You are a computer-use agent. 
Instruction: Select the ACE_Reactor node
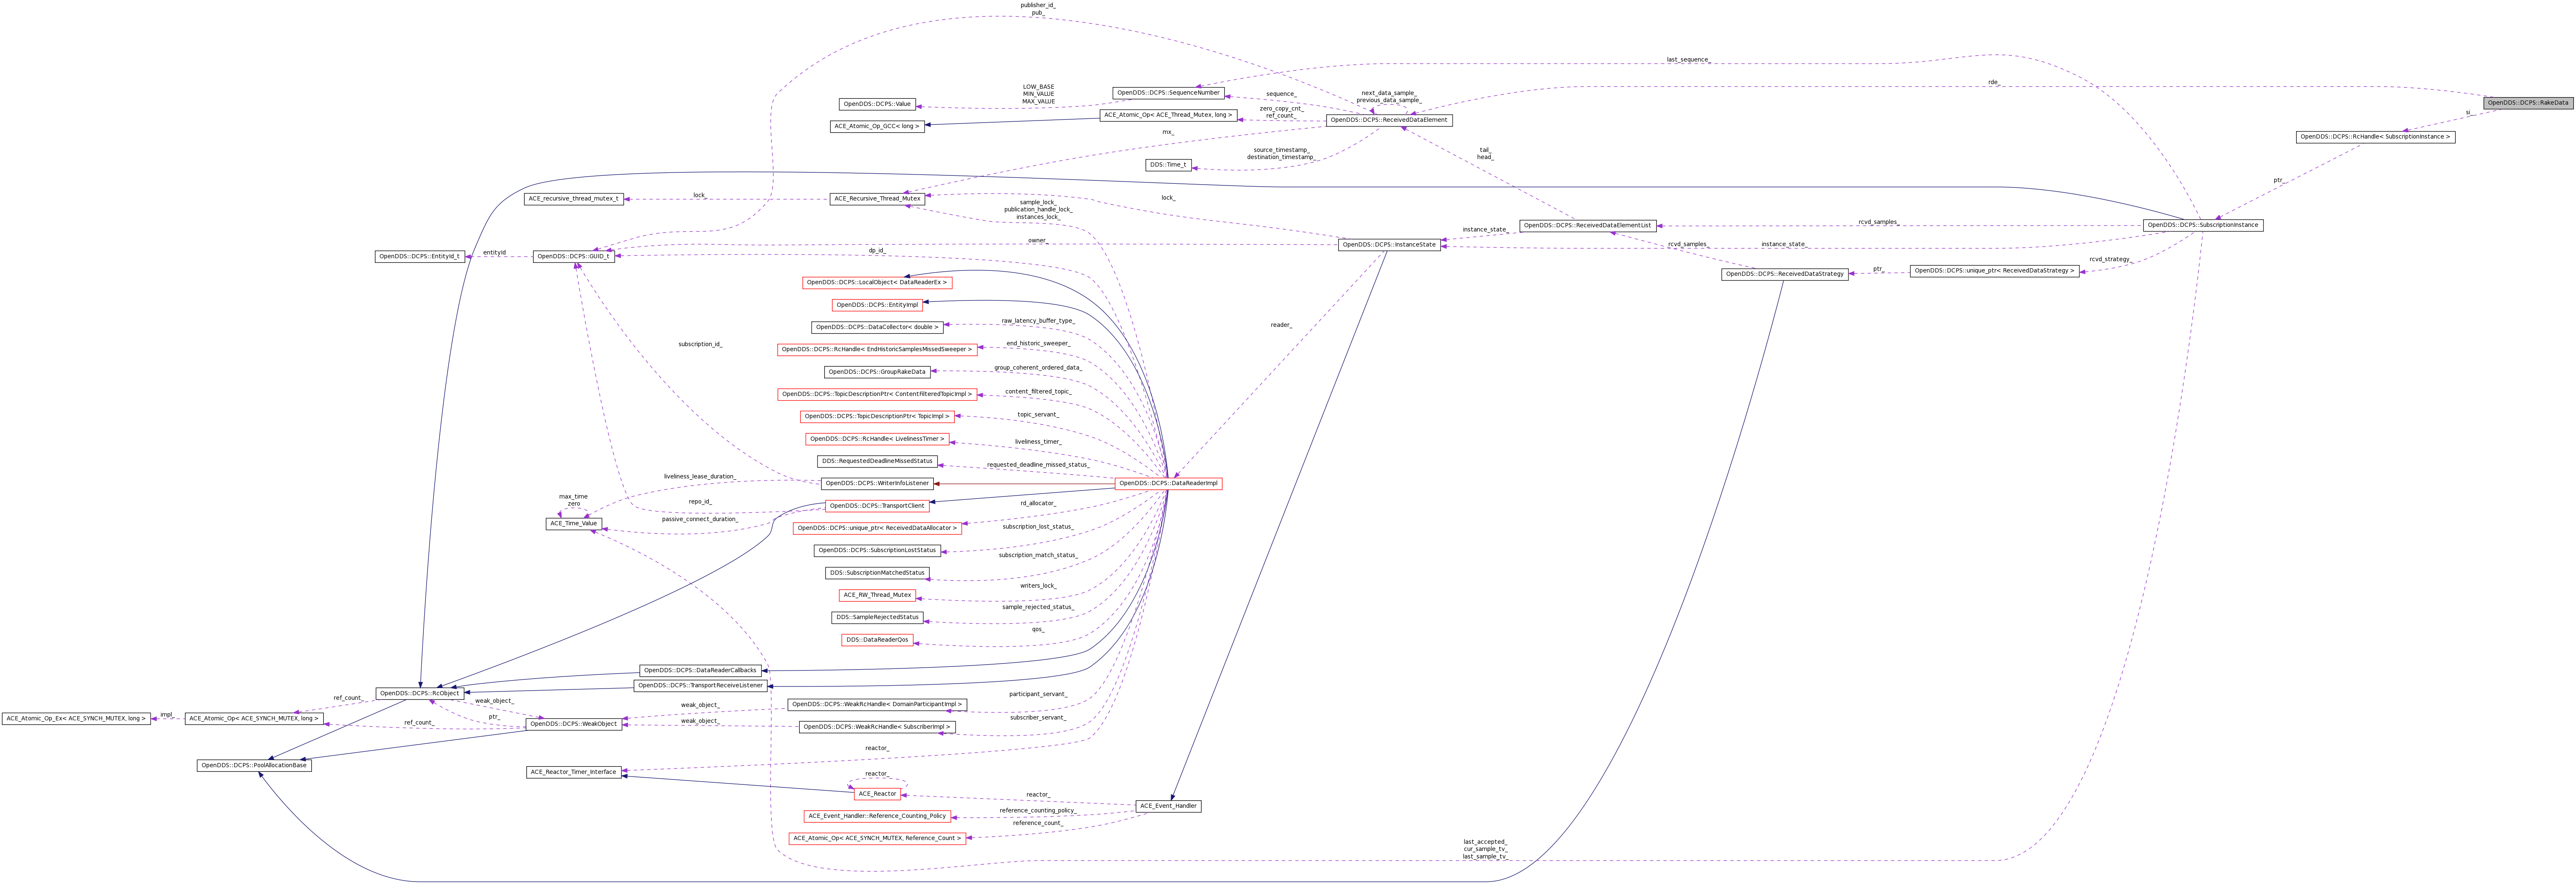[x=877, y=794]
